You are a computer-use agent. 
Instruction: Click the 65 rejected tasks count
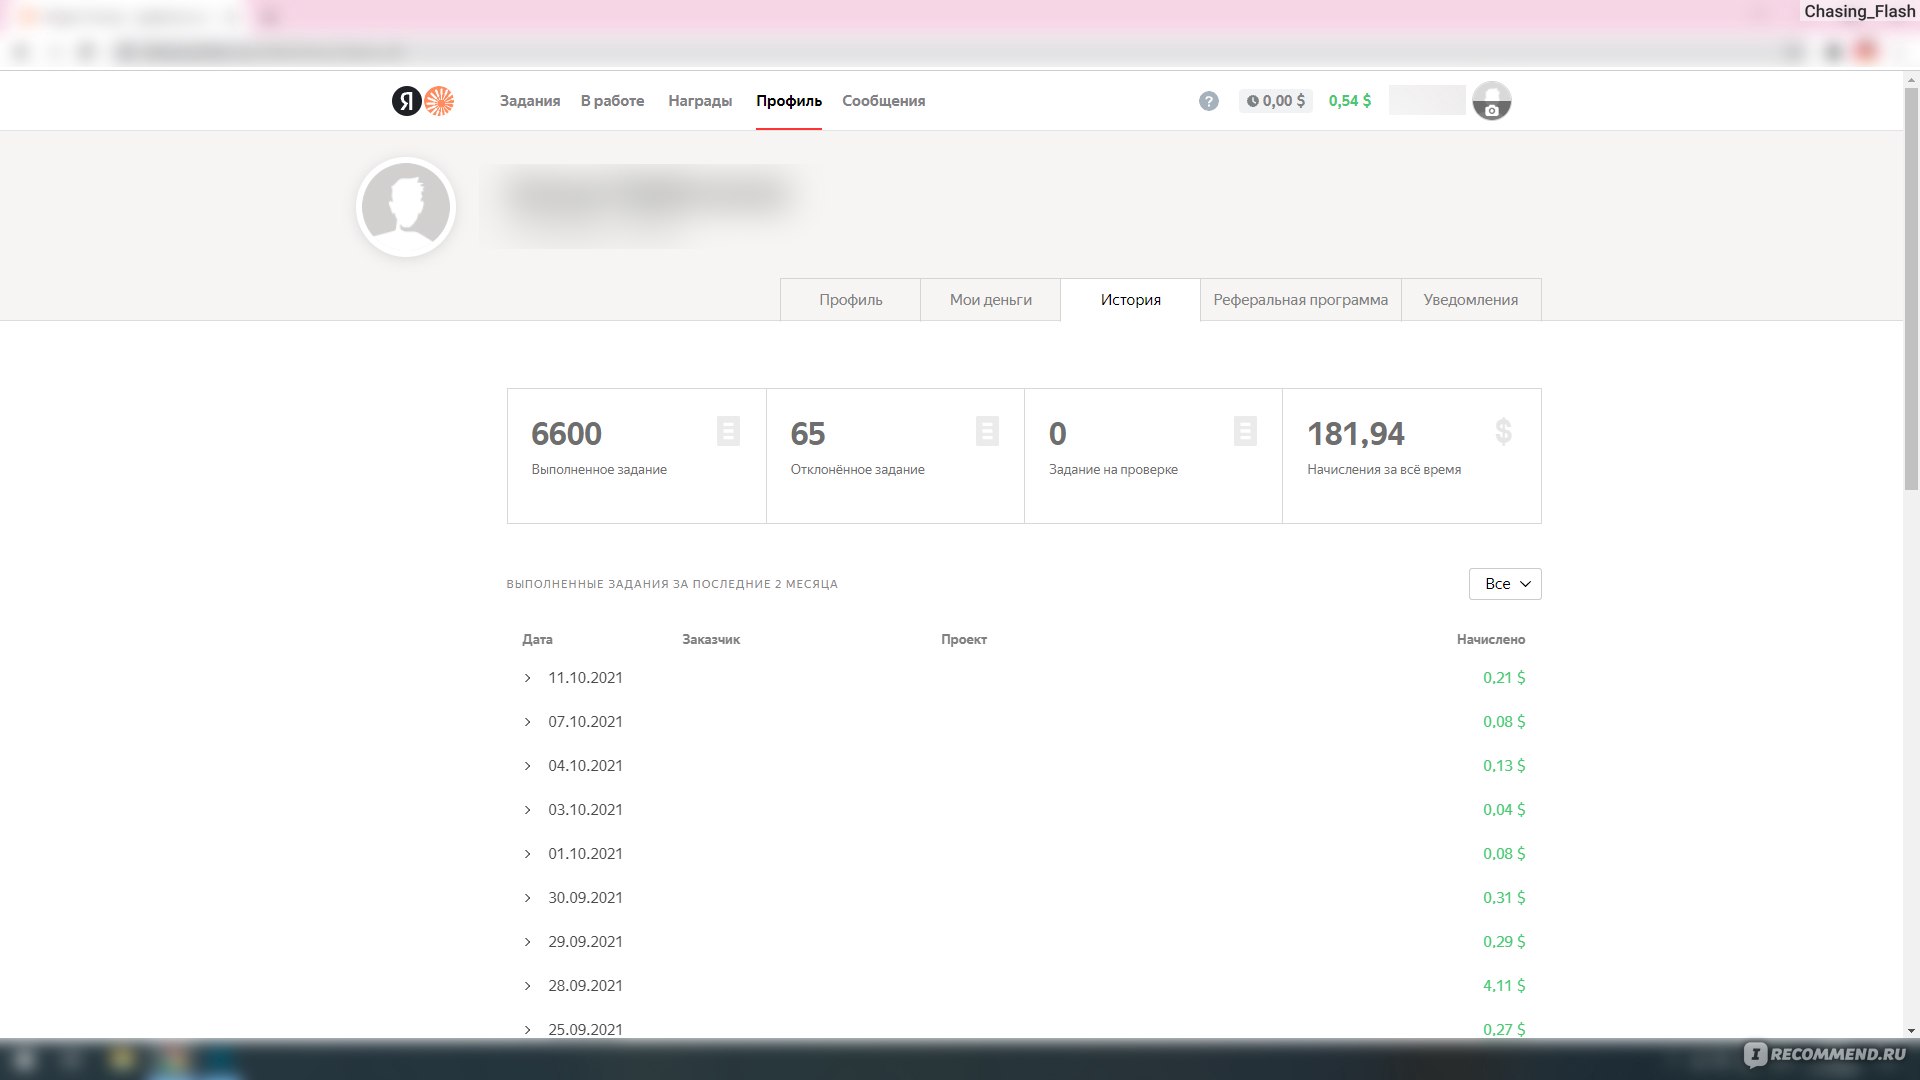tap(808, 434)
